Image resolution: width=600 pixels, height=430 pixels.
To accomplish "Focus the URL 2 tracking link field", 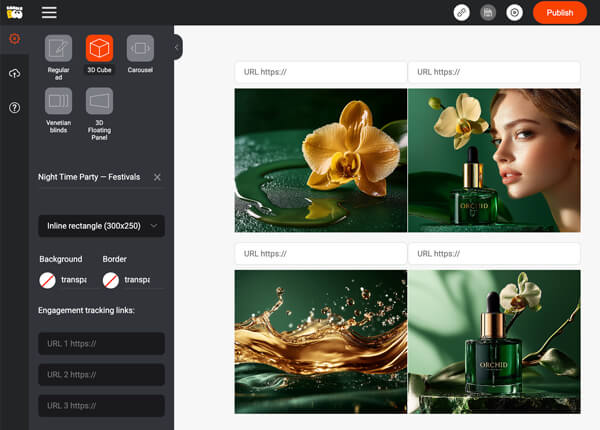I will 101,375.
